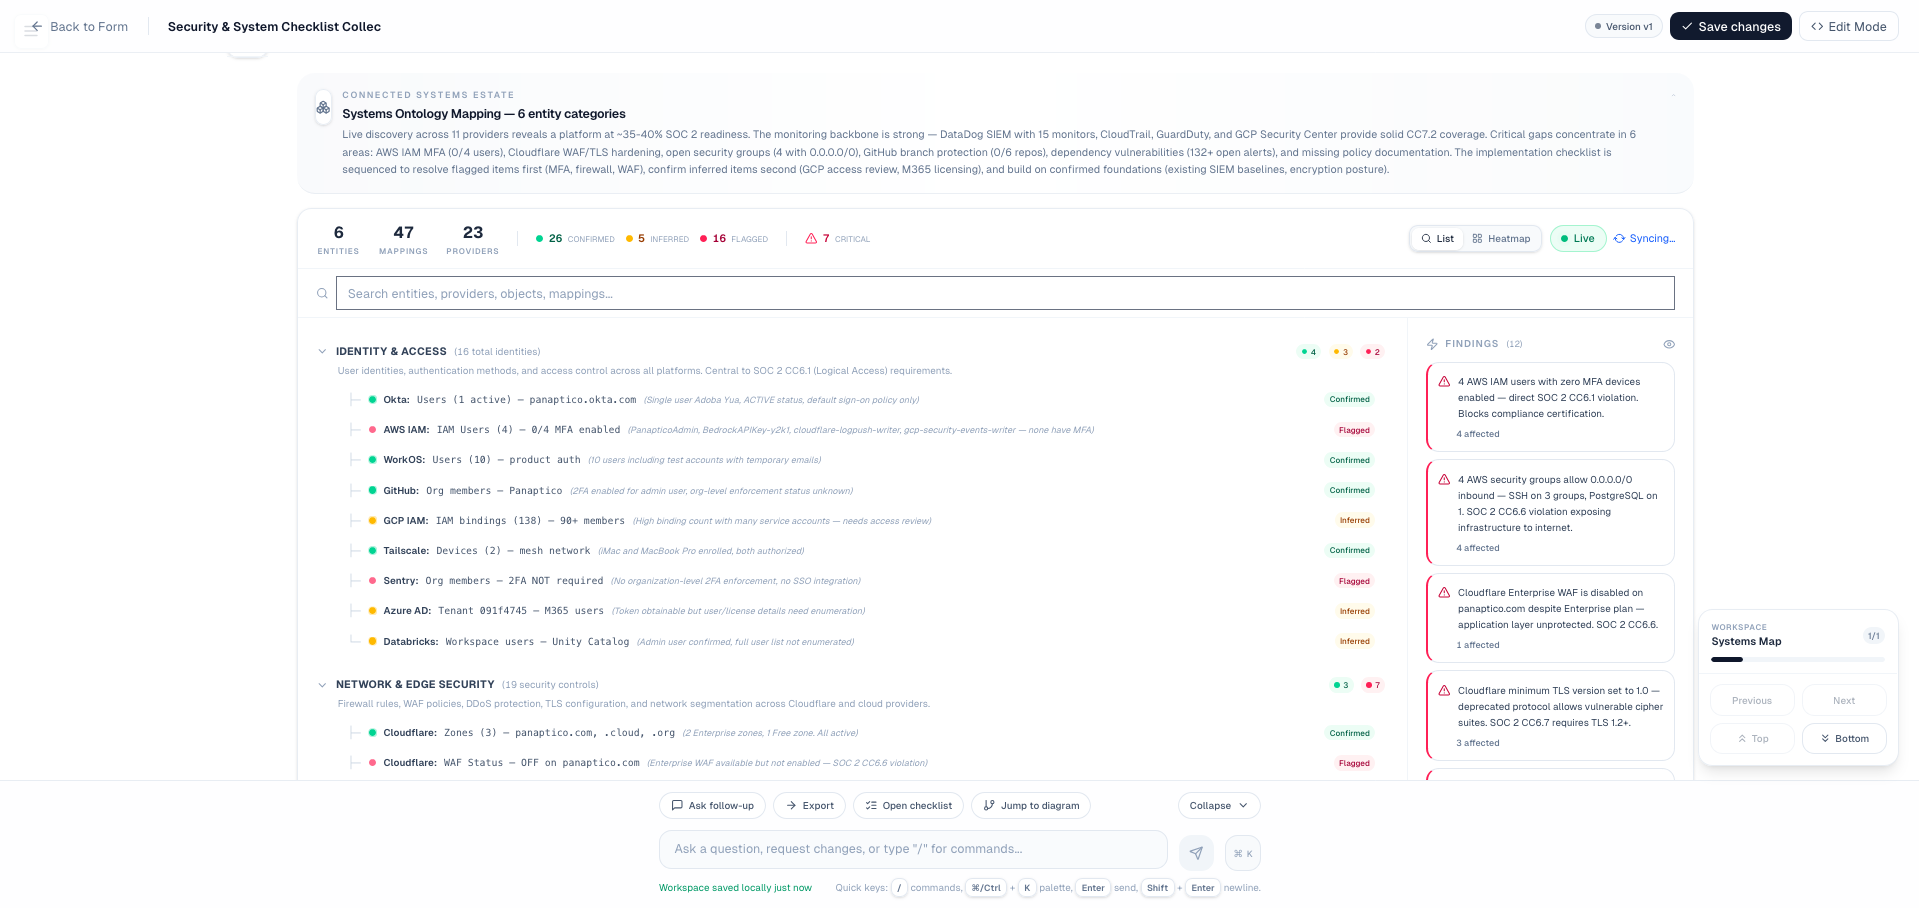1920x908 pixels.
Task: Click the Save changes button
Action: 1730,26
